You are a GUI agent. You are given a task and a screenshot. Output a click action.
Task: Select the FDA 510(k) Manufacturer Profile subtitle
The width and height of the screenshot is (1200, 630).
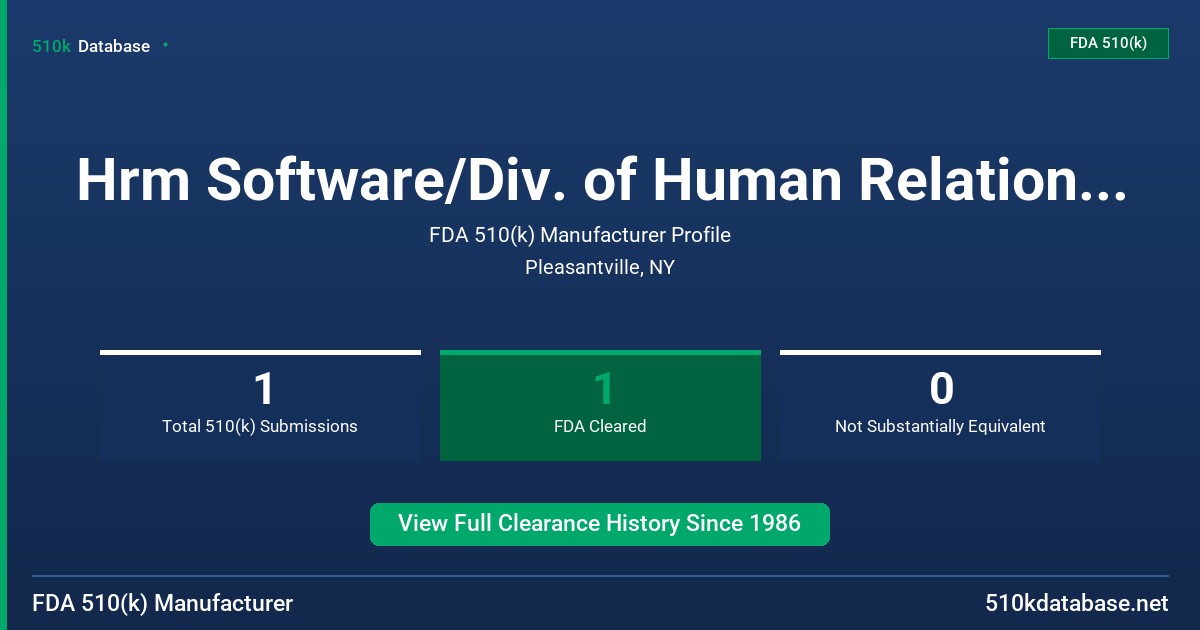pos(580,235)
